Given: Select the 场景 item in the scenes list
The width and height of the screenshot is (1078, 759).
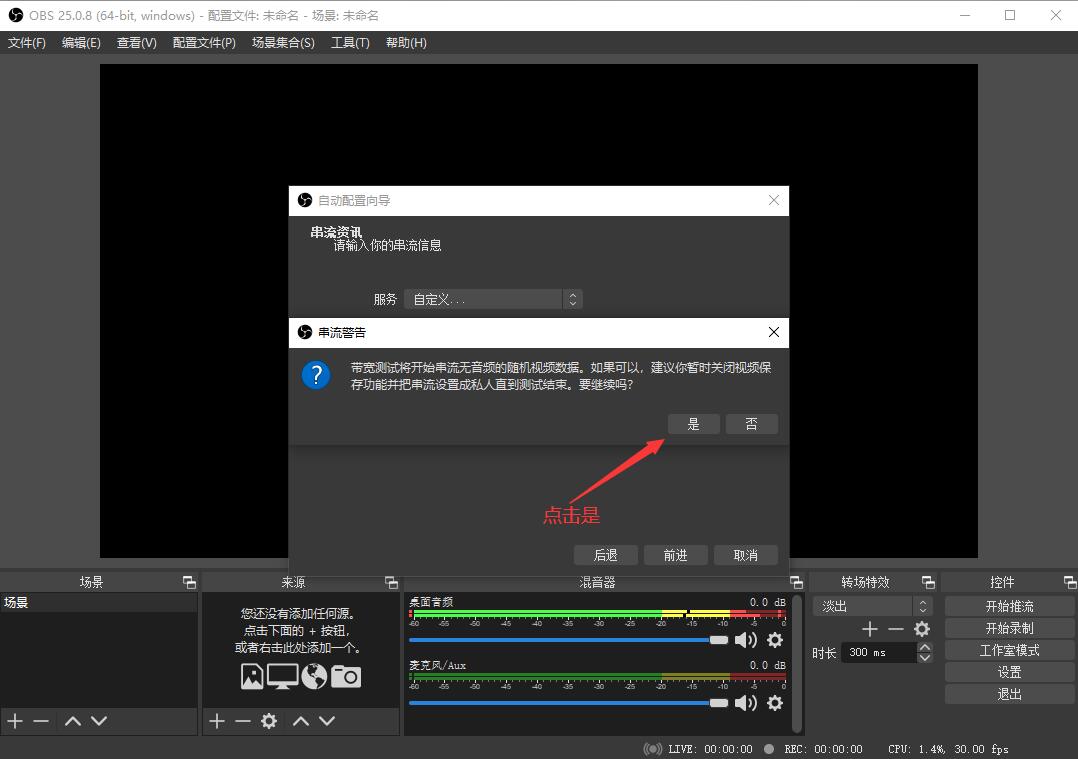Looking at the screenshot, I should 98,603.
